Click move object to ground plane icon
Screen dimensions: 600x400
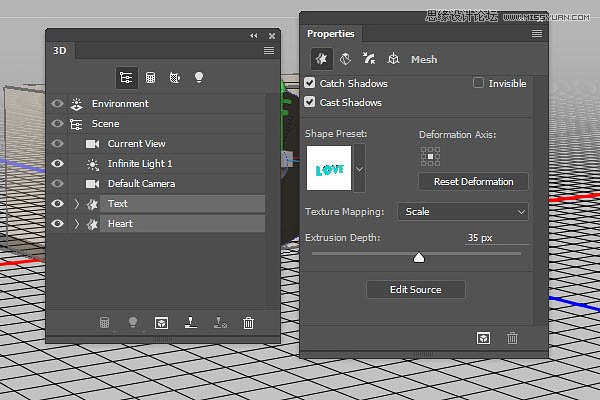(x=191, y=322)
